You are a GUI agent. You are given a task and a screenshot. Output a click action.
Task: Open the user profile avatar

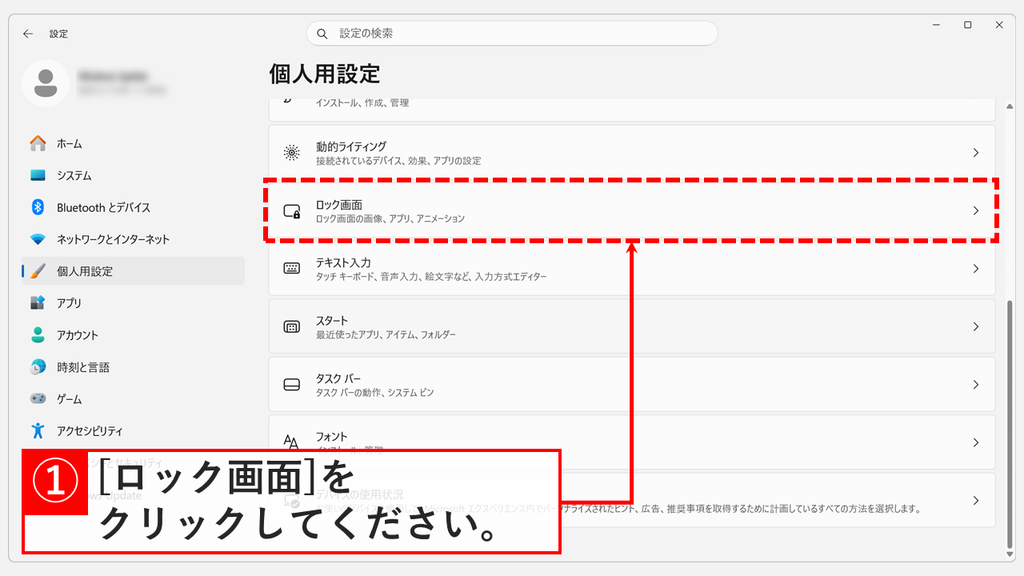coord(46,83)
